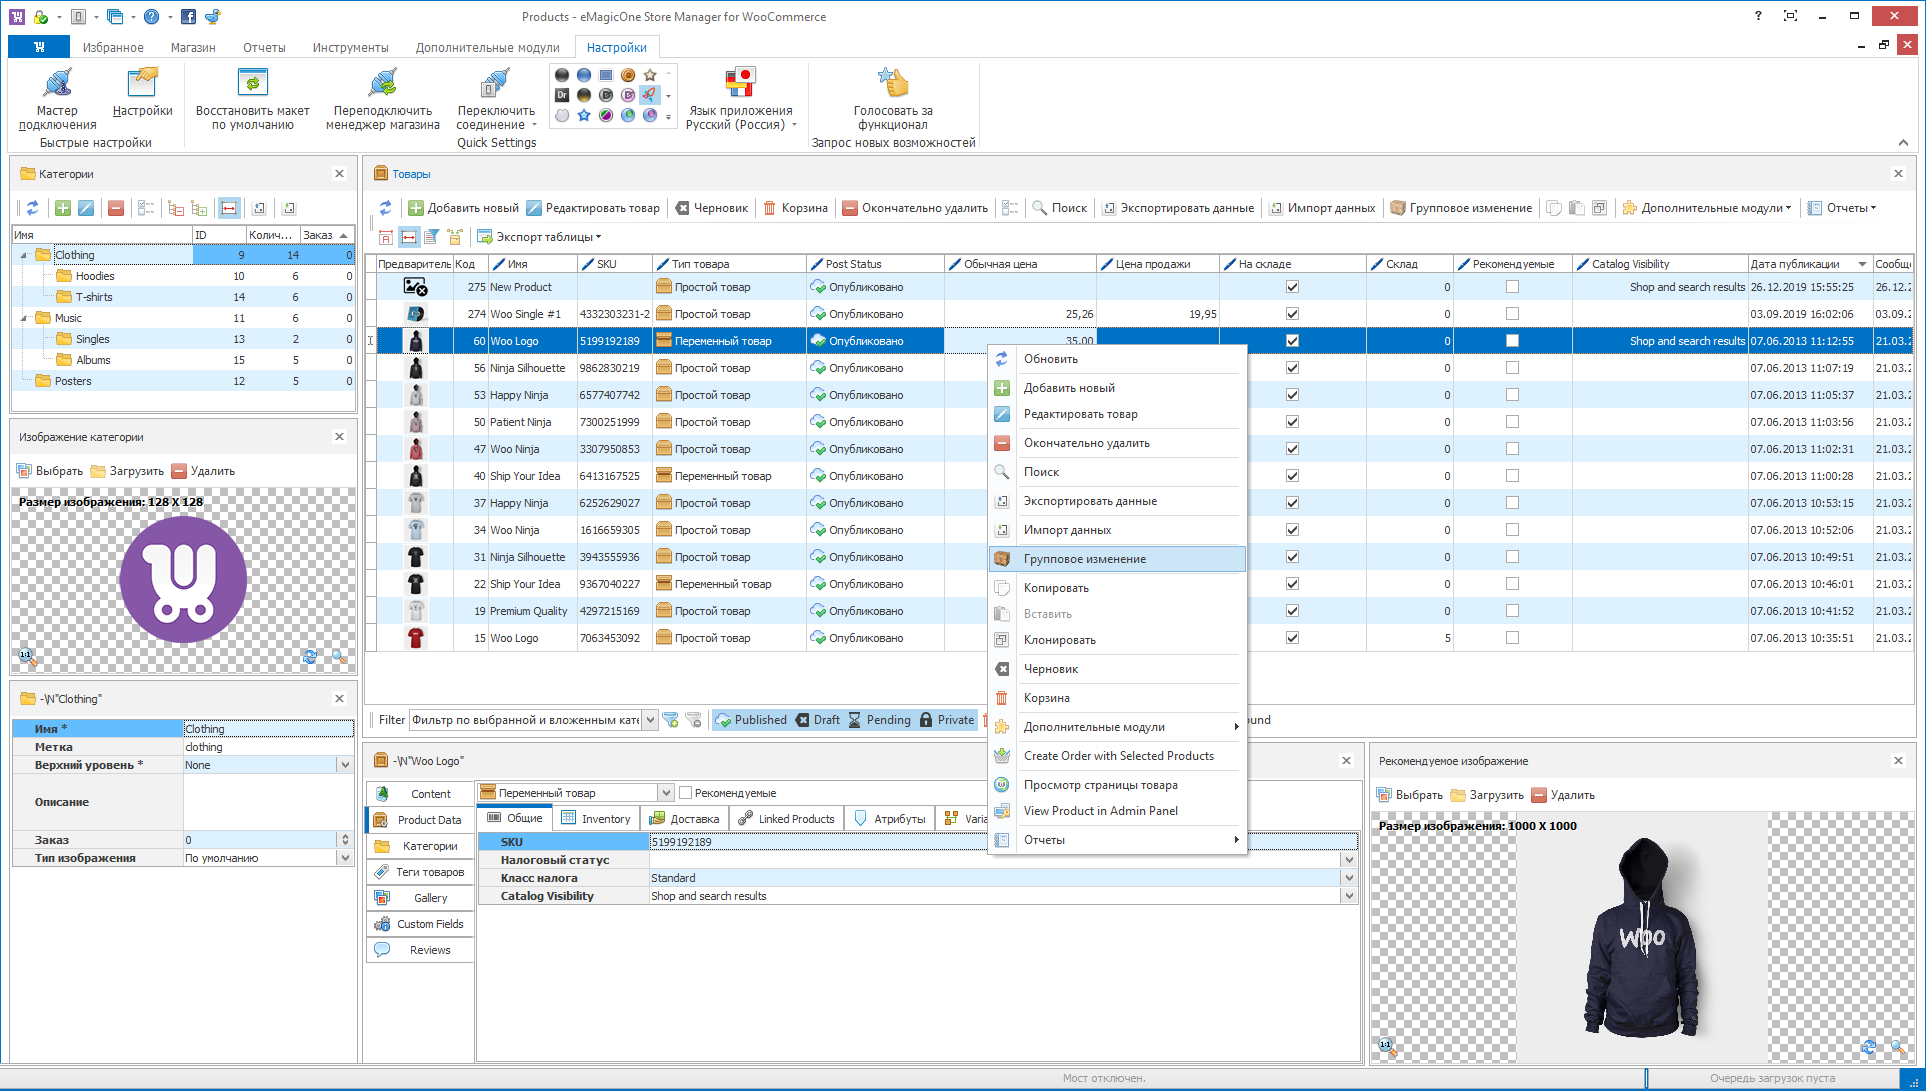Open Filter category dropdown
The width and height of the screenshot is (1926, 1091).
tap(651, 720)
